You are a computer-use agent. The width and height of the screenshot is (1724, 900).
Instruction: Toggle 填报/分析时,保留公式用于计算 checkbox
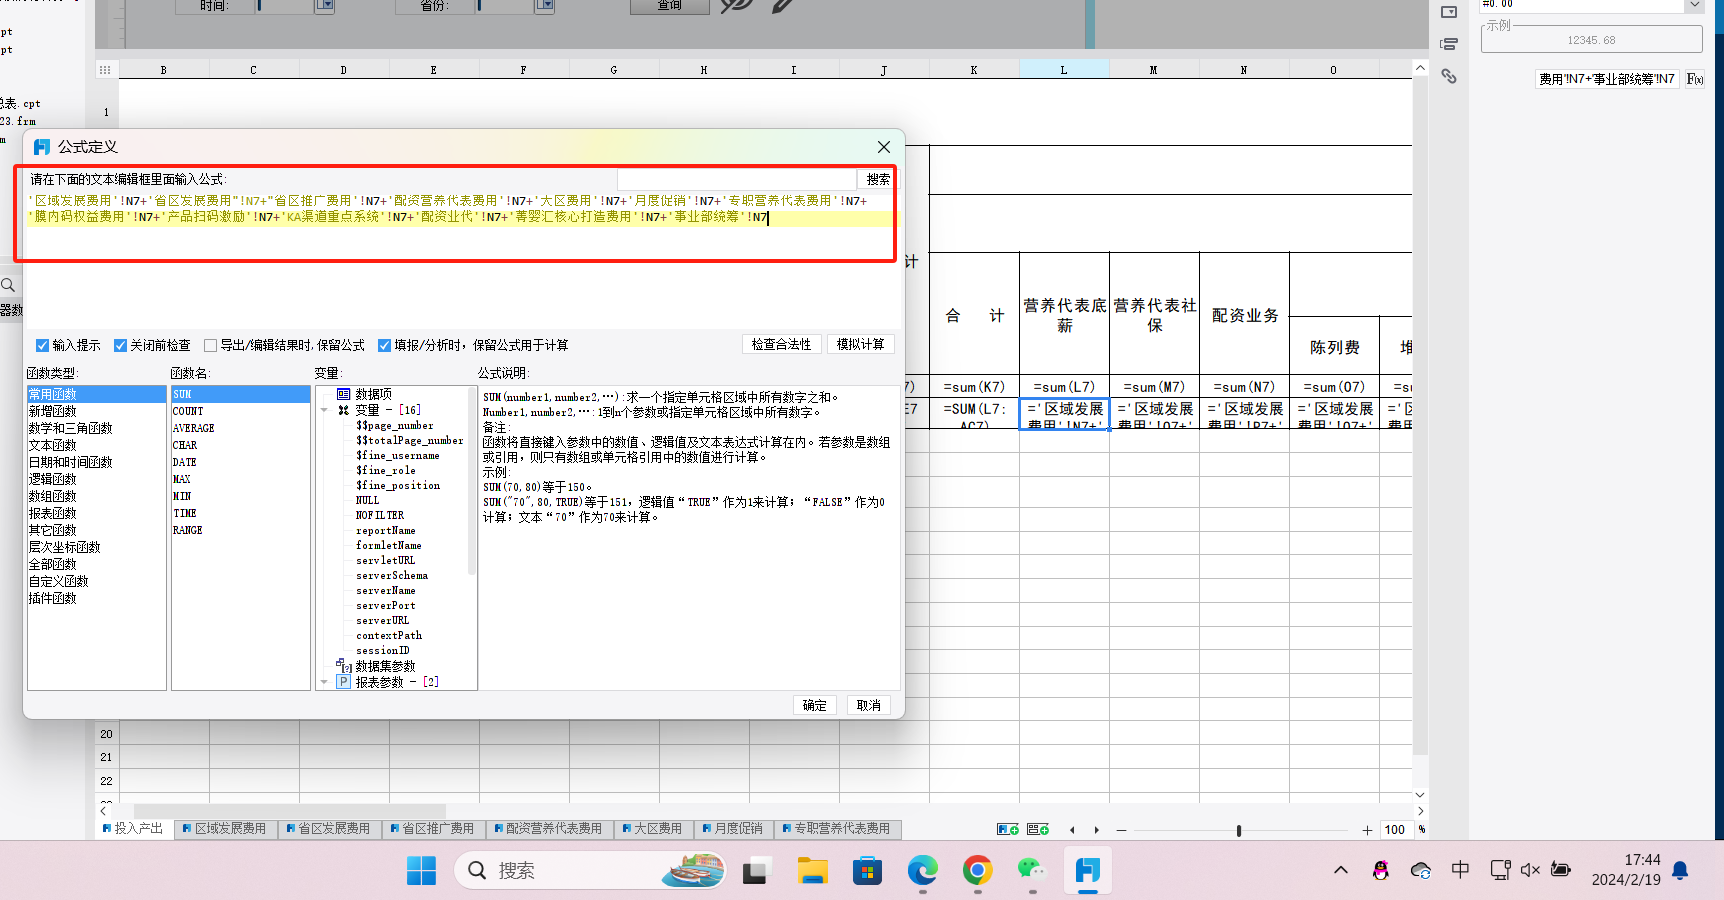(x=384, y=345)
